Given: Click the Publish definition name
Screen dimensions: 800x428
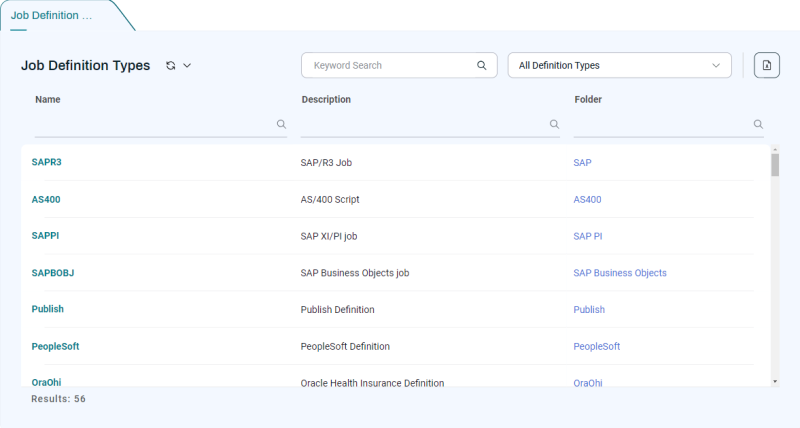Looking at the screenshot, I should pyautogui.click(x=48, y=309).
